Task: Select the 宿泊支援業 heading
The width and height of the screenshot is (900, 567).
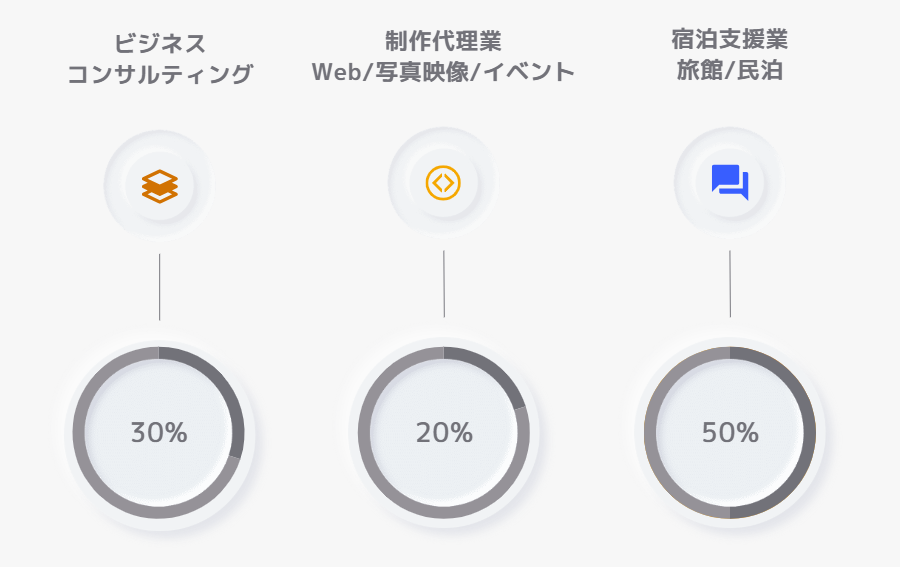Action: click(729, 41)
